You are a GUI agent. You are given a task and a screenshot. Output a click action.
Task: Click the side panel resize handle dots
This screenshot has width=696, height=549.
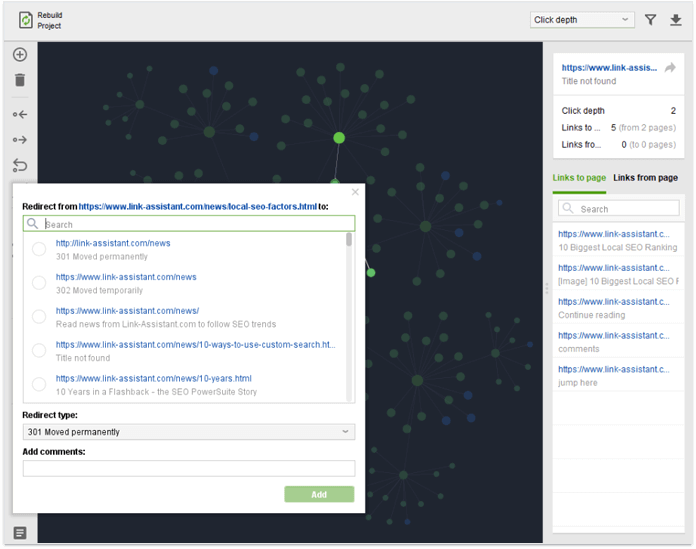[x=547, y=288]
